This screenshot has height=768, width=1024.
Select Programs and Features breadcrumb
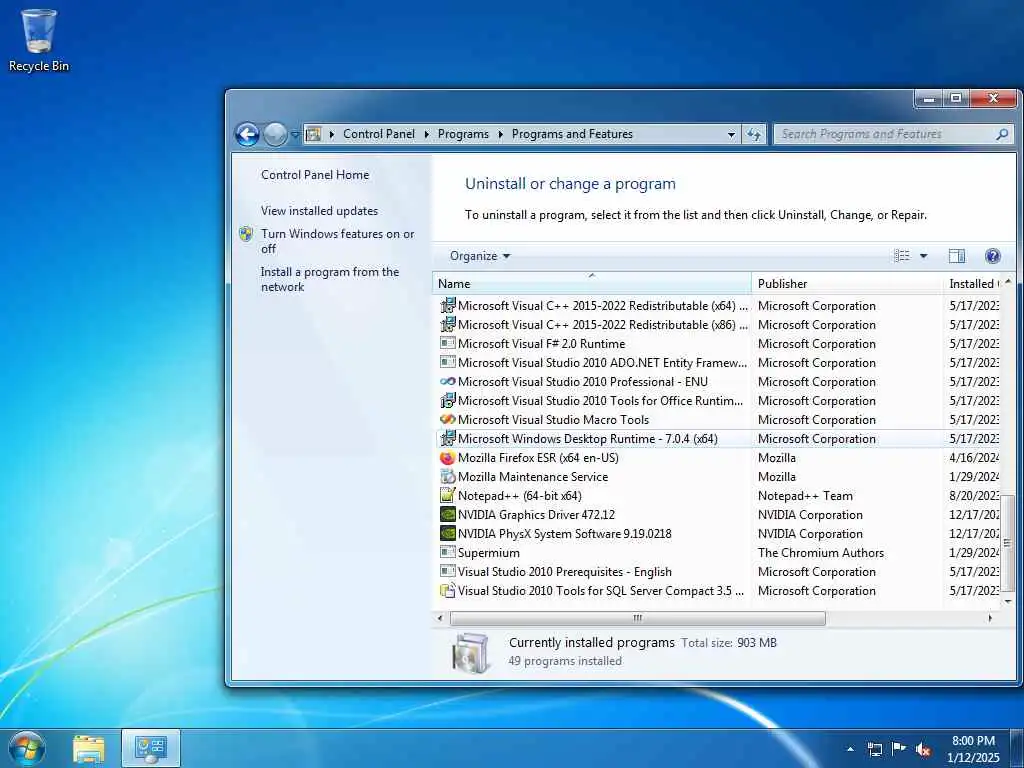[572, 134]
